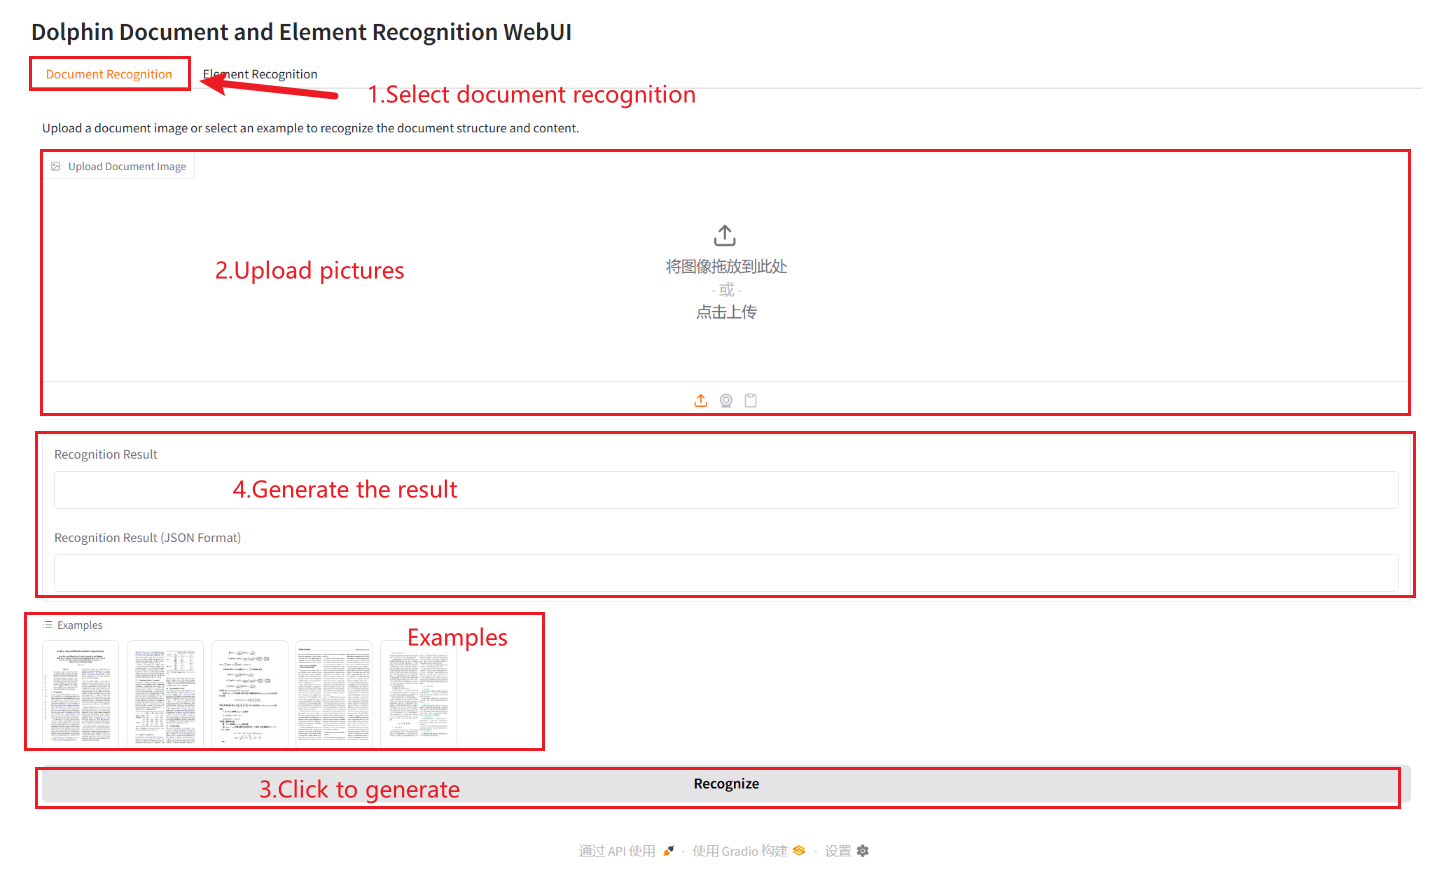Choose the clipboard paste source icon
The image size is (1453, 876).
click(751, 401)
